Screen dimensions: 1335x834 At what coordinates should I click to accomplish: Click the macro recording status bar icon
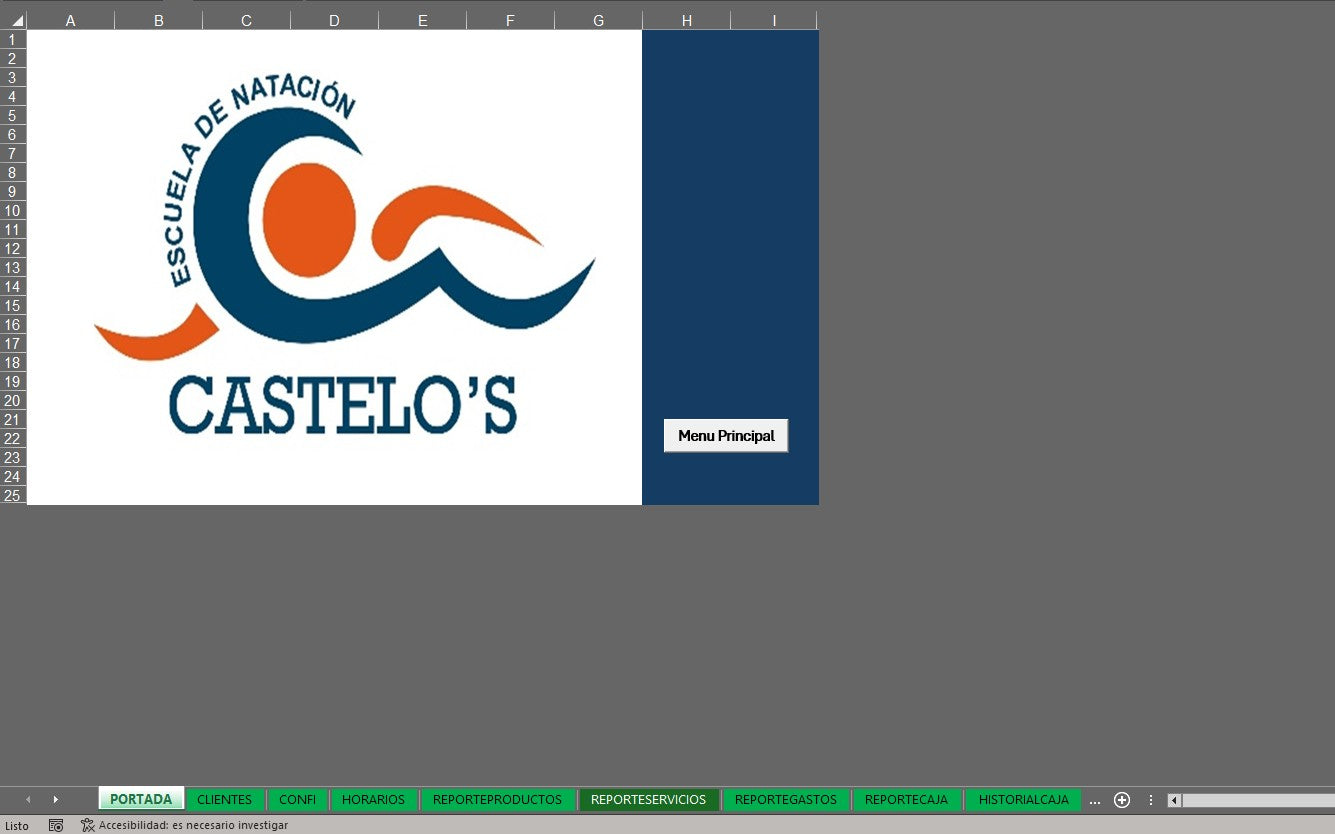point(56,825)
